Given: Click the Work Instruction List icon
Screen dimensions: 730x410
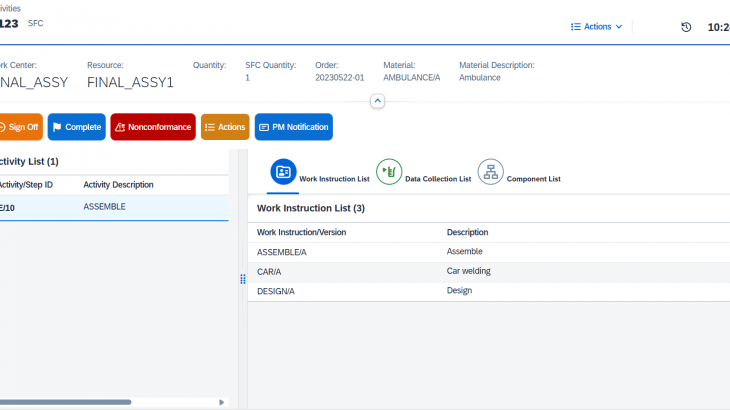Looking at the screenshot, I should (x=283, y=172).
